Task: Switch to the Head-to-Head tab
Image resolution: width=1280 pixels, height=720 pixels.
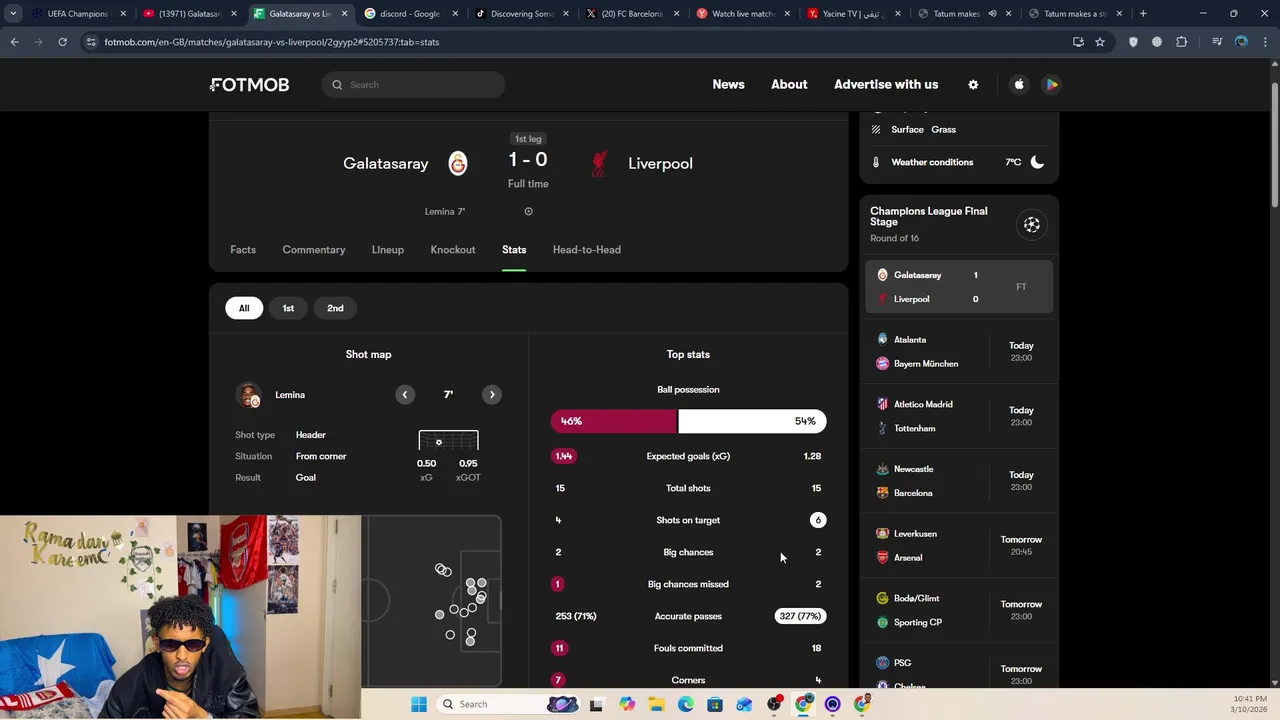Action: click(x=587, y=250)
